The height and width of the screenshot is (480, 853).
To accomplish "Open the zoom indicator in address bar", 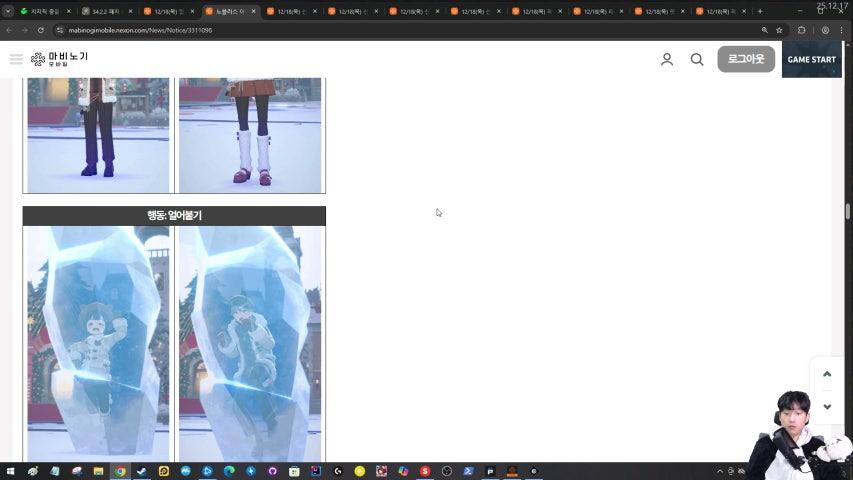I will click(764, 30).
